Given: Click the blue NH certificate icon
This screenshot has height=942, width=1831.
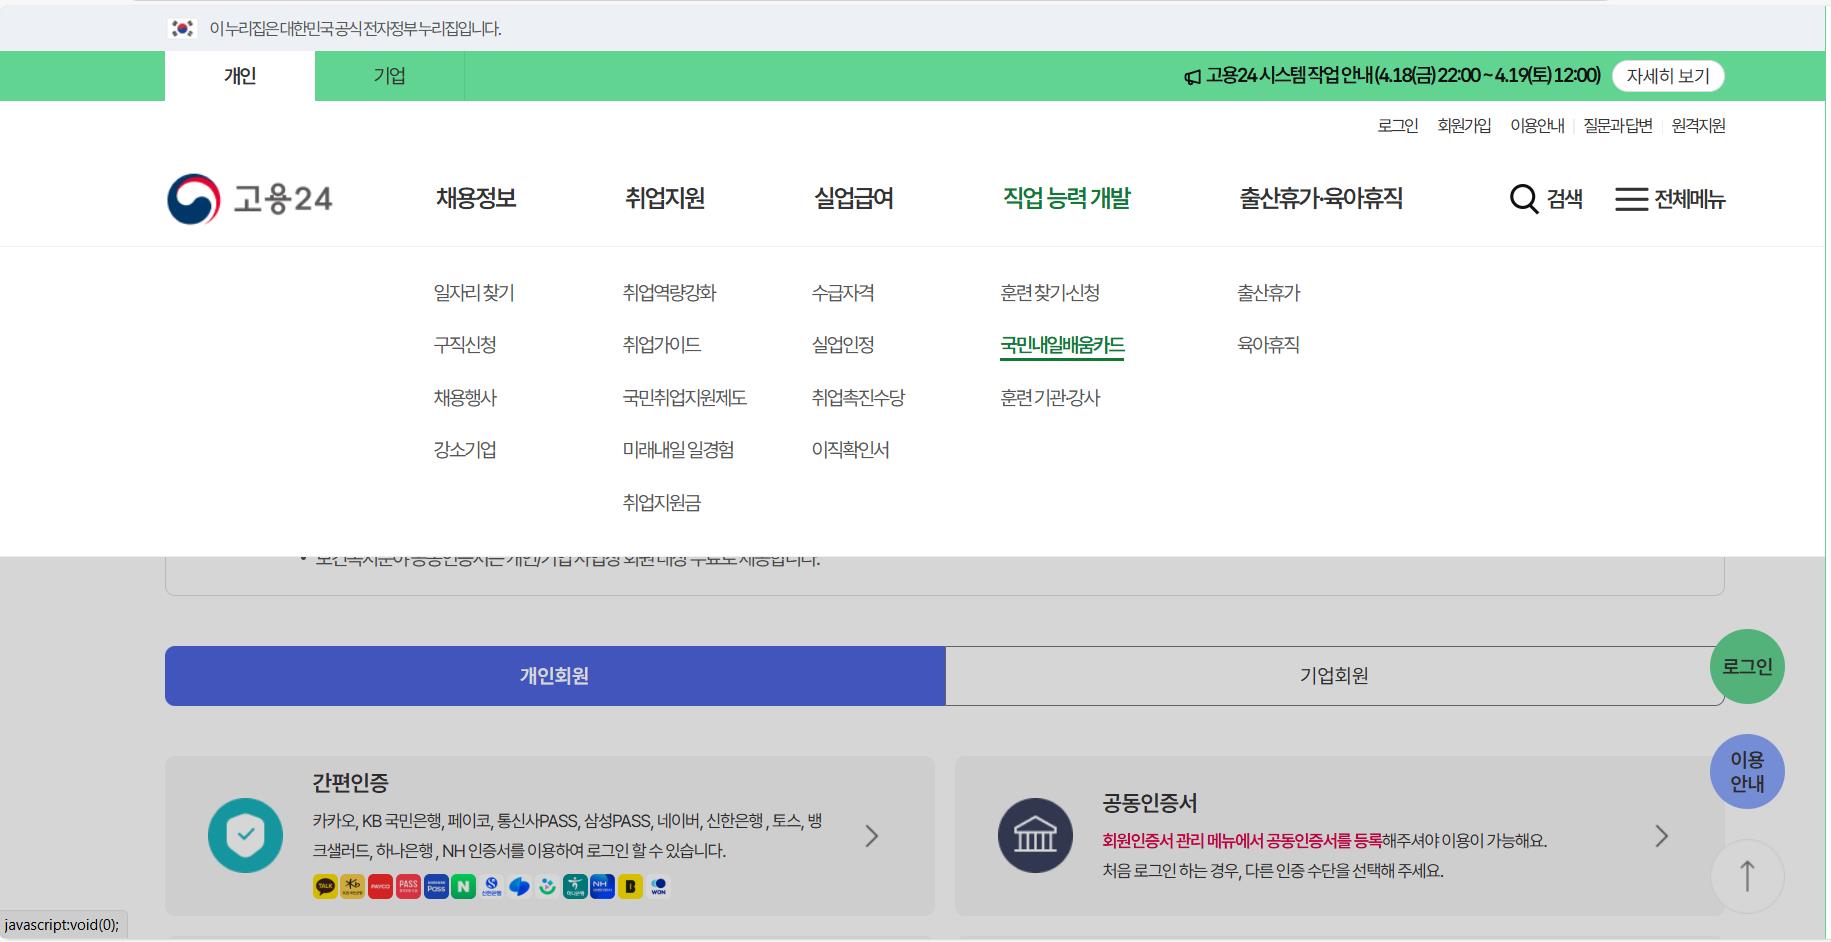Looking at the screenshot, I should [602, 886].
